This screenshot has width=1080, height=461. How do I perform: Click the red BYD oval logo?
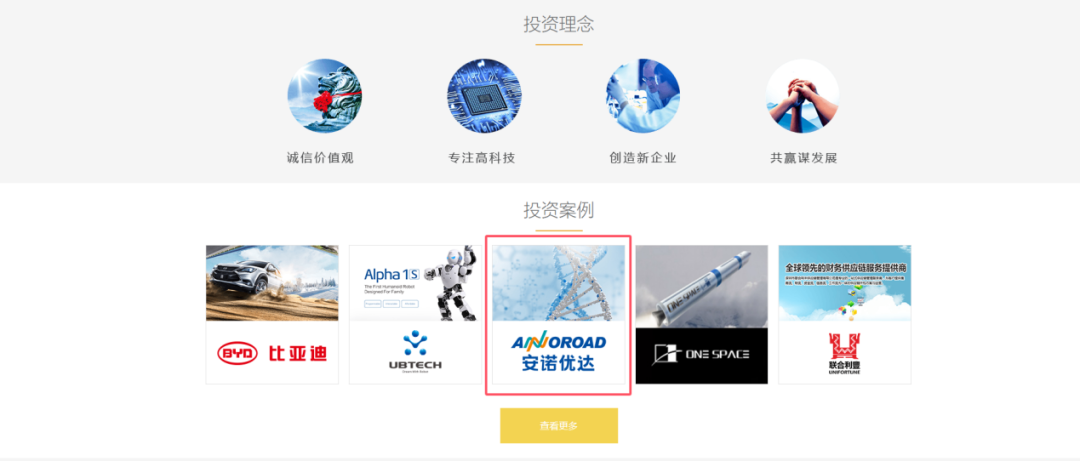(238, 354)
